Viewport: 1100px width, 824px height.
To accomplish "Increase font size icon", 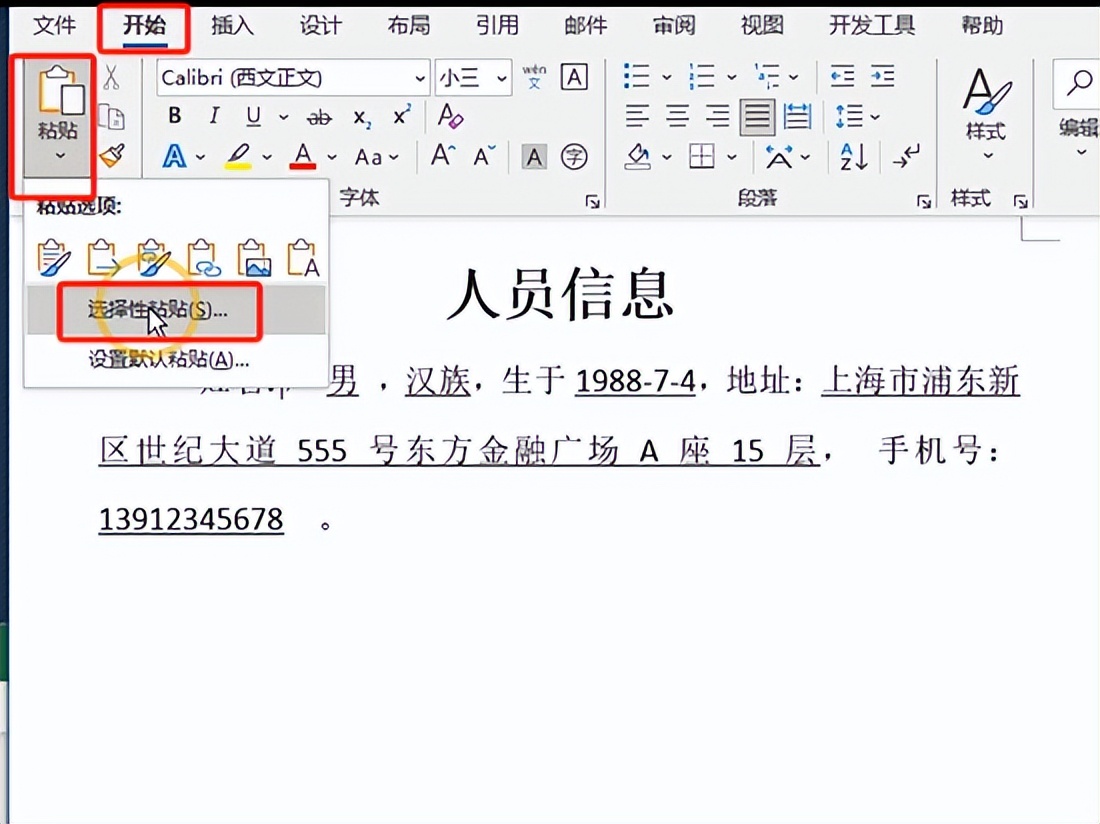I will point(443,156).
